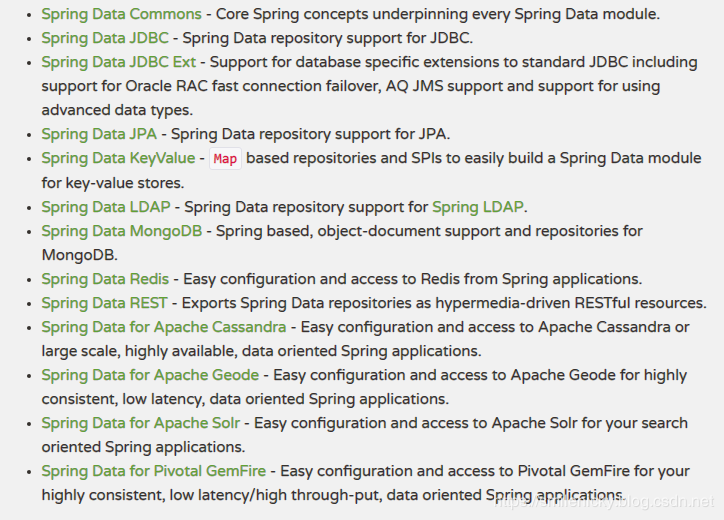This screenshot has width=724, height=520.
Task: Click the text 'for key-value stores.'
Action: (x=113, y=183)
